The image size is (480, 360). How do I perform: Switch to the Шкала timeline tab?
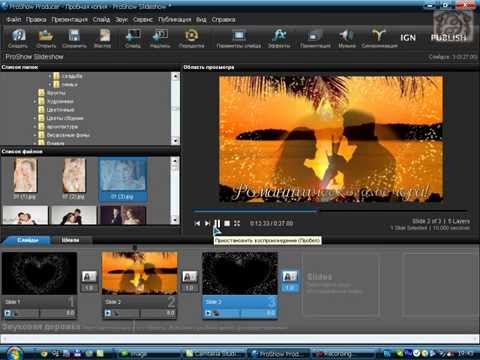coord(70,240)
